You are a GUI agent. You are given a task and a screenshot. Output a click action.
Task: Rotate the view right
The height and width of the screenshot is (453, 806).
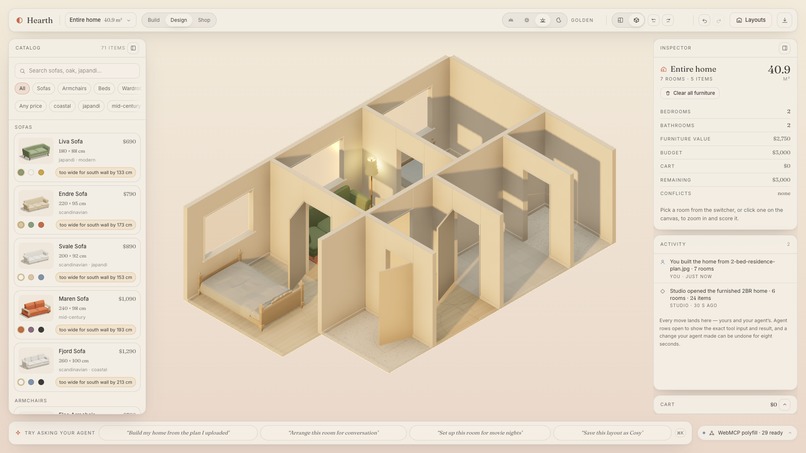pos(668,20)
